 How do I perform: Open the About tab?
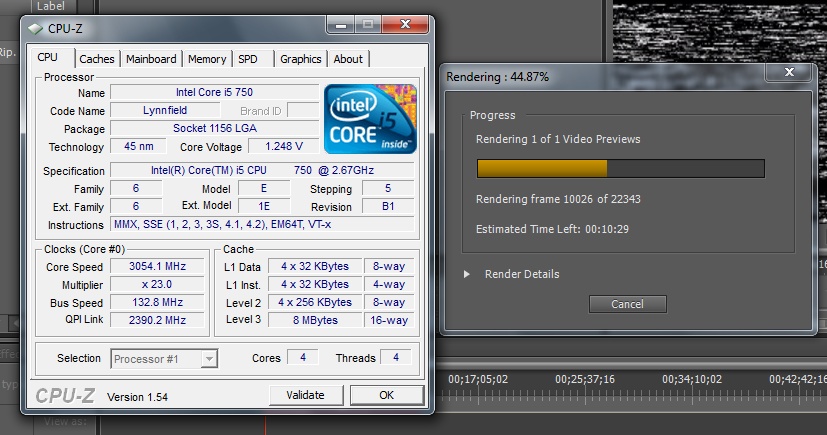(348, 59)
